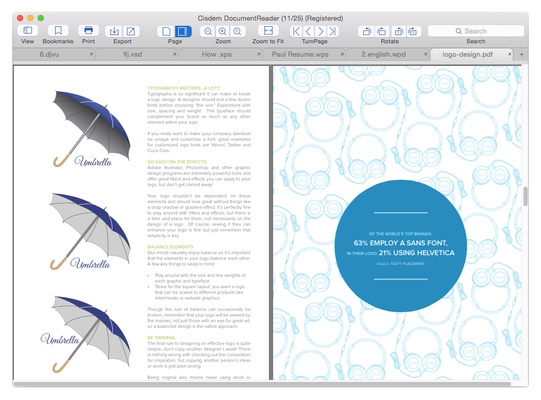Click the vertical scrollbar thumb
This screenshot has width=541, height=400.
(x=525, y=196)
